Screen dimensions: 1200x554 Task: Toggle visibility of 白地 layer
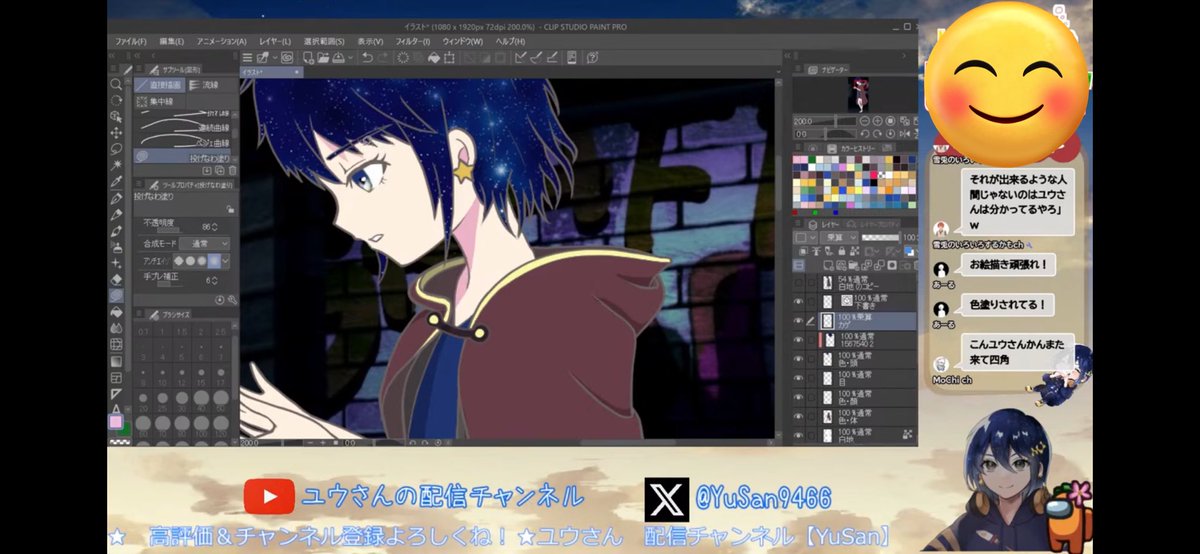[x=799, y=435]
